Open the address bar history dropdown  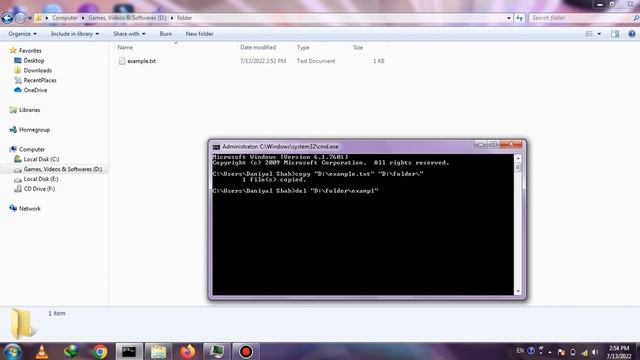(509, 18)
